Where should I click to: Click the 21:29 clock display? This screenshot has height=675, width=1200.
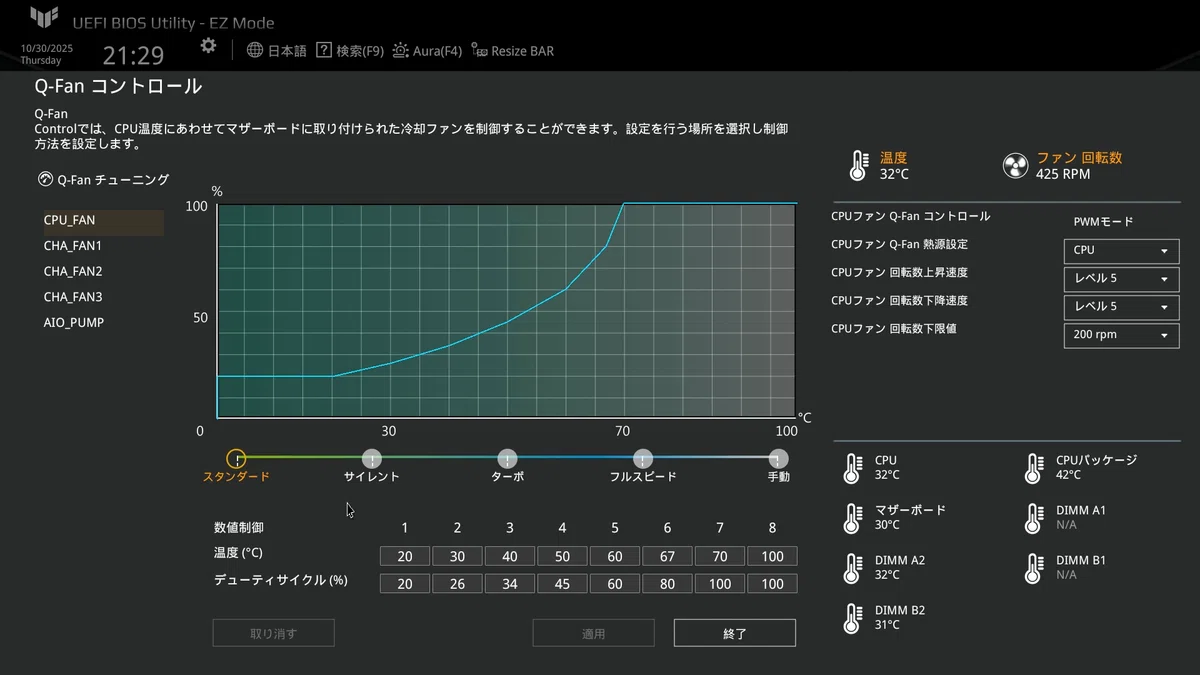click(133, 55)
